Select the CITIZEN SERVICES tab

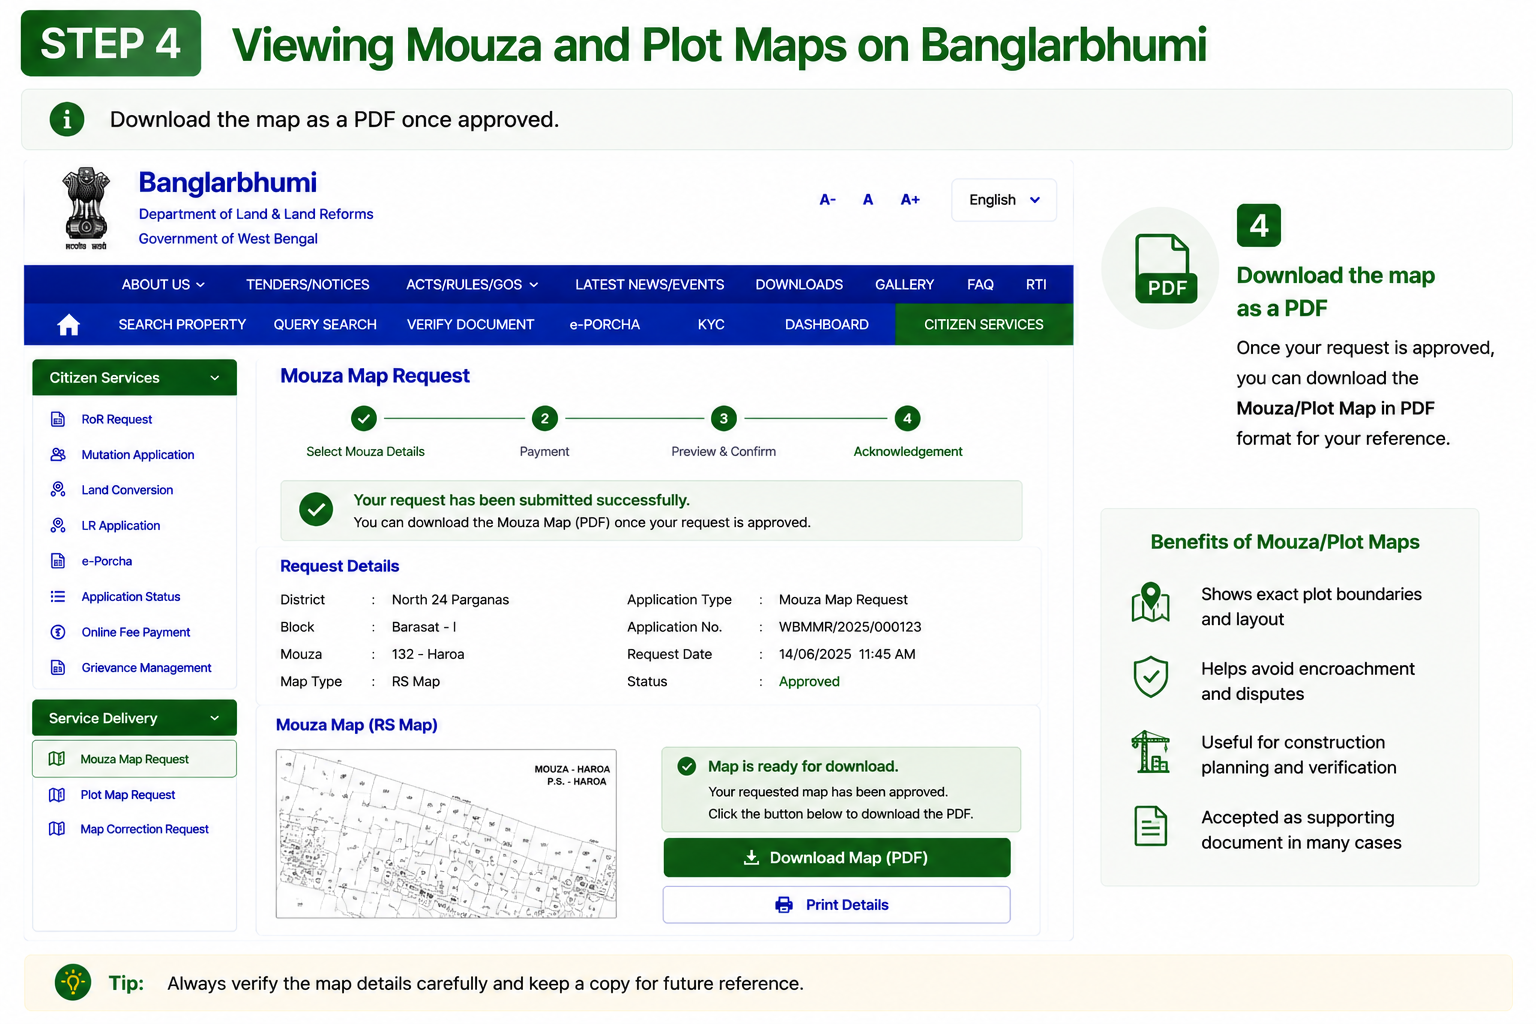(x=984, y=325)
